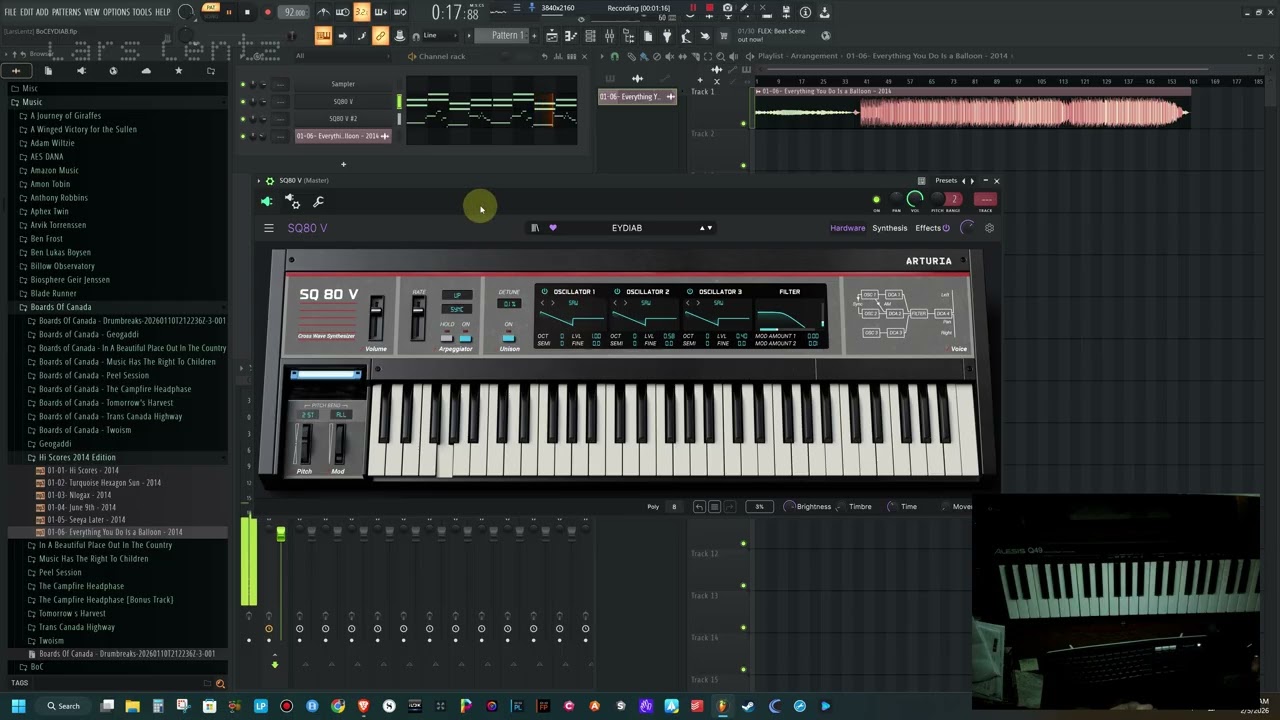This screenshot has width=1280, height=720.
Task: Open the plugin picker plug icon
Action: 667,36
